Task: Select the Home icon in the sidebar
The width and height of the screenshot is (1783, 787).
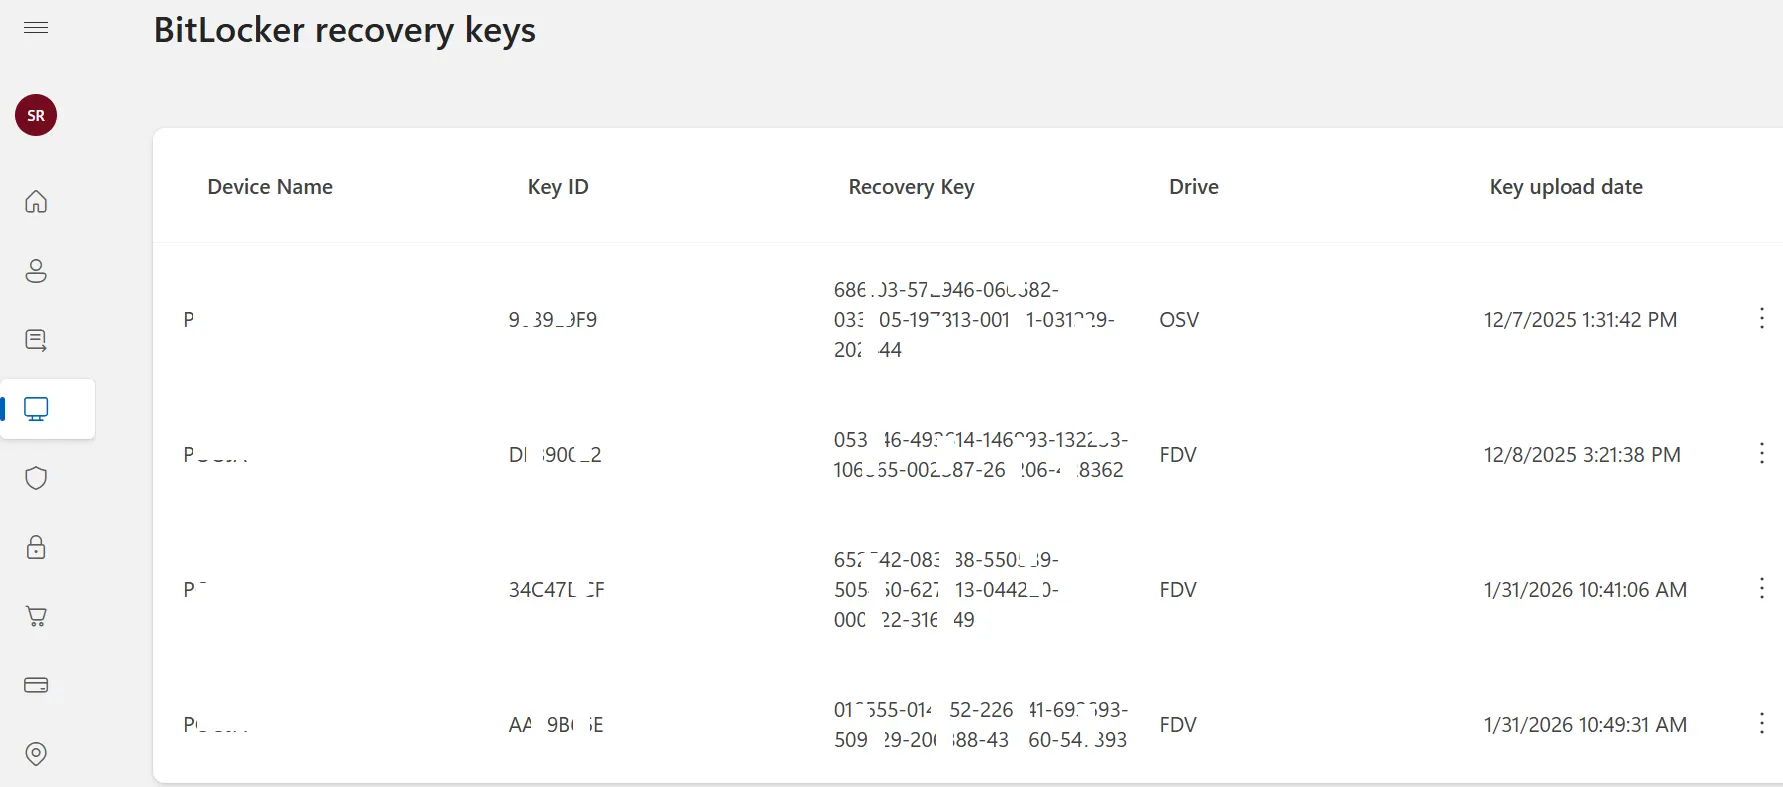Action: pos(36,202)
